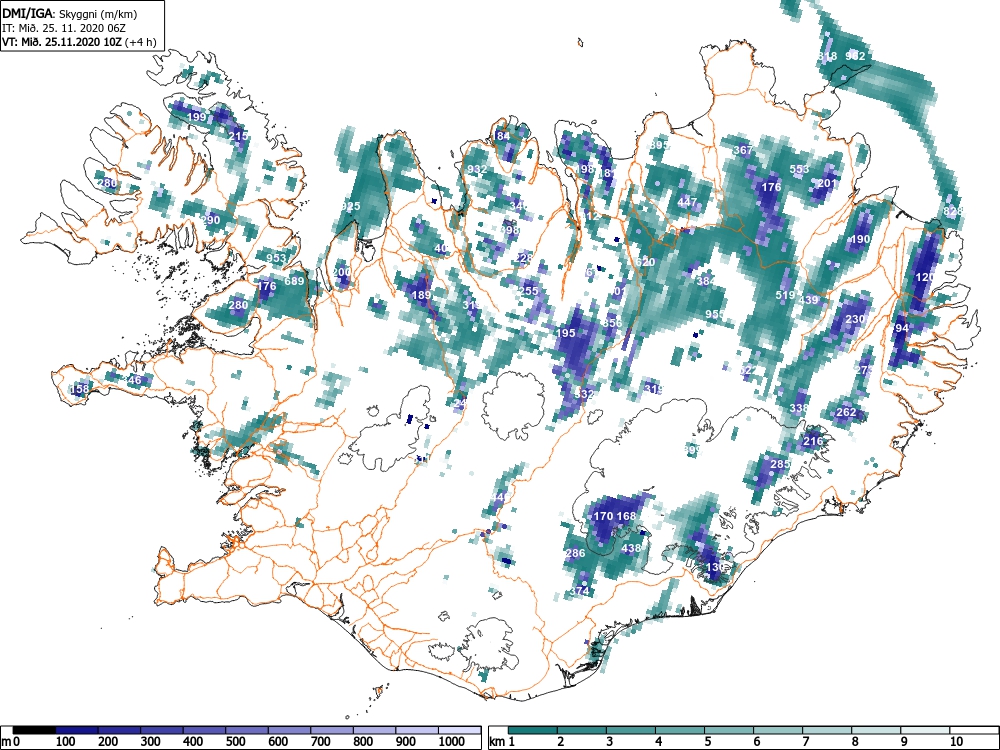Image resolution: width=1000 pixels, height=750 pixels.
Task: Click the 'm 0' legend label
Action: [x=11, y=742]
